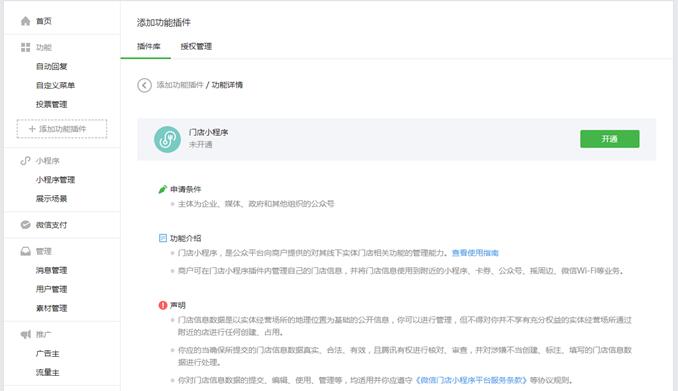
Task: Open 素材管理 in the sidebar
Action: pyautogui.click(x=51, y=308)
